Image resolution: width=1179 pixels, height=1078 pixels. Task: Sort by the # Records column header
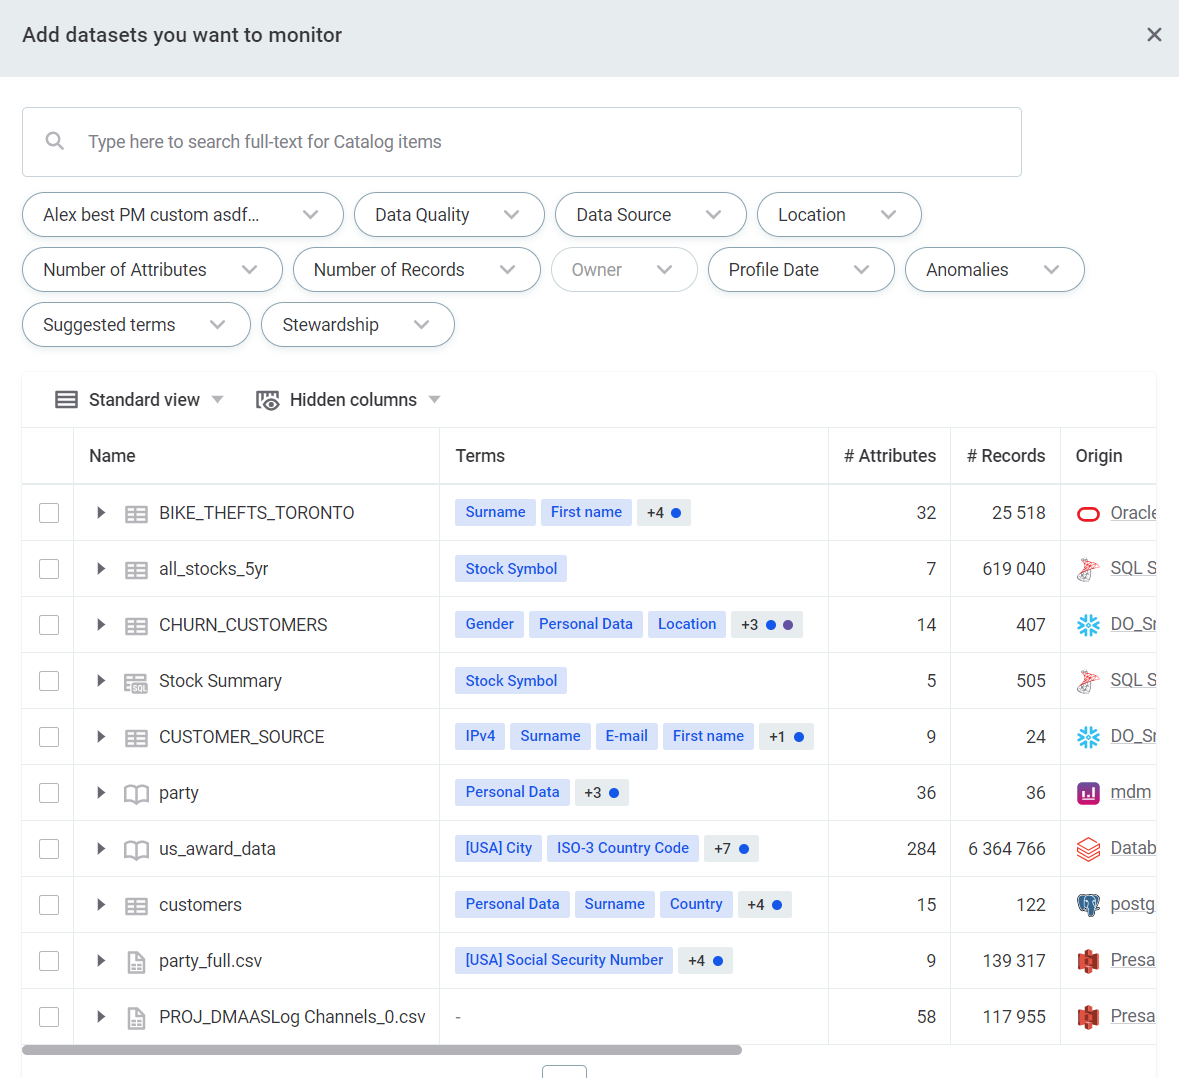tap(1005, 456)
